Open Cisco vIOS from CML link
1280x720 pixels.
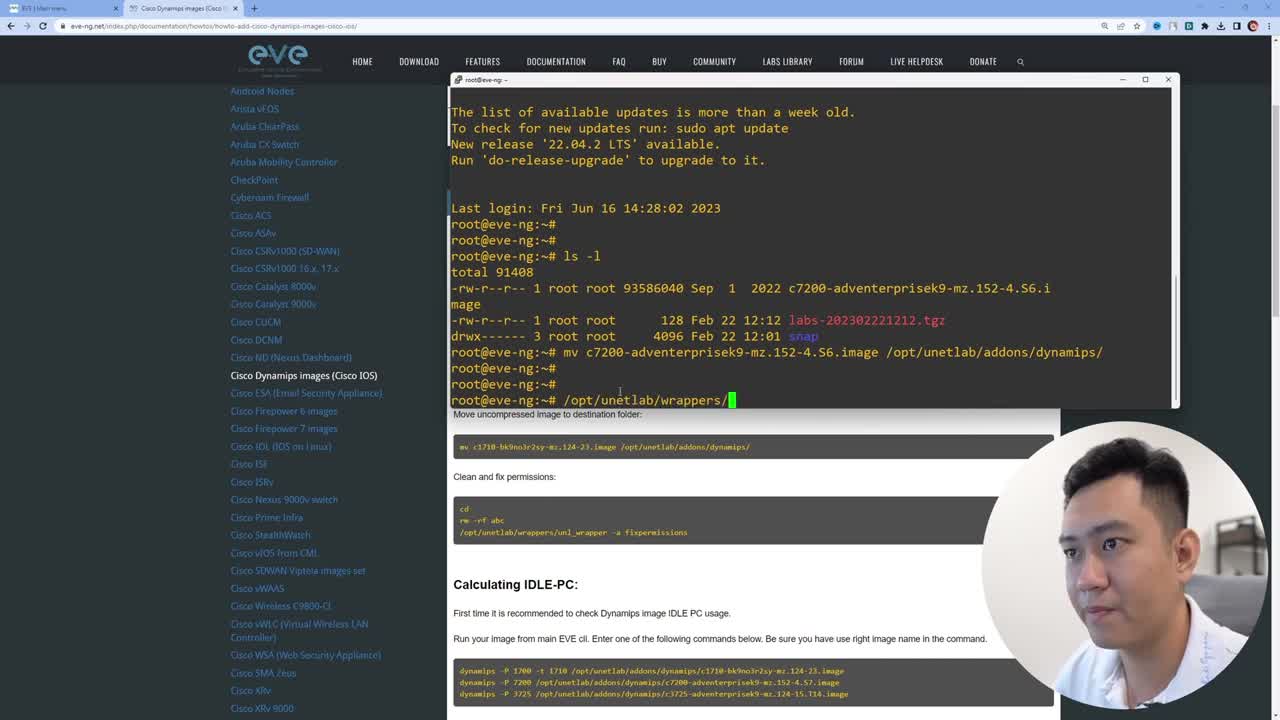click(274, 553)
